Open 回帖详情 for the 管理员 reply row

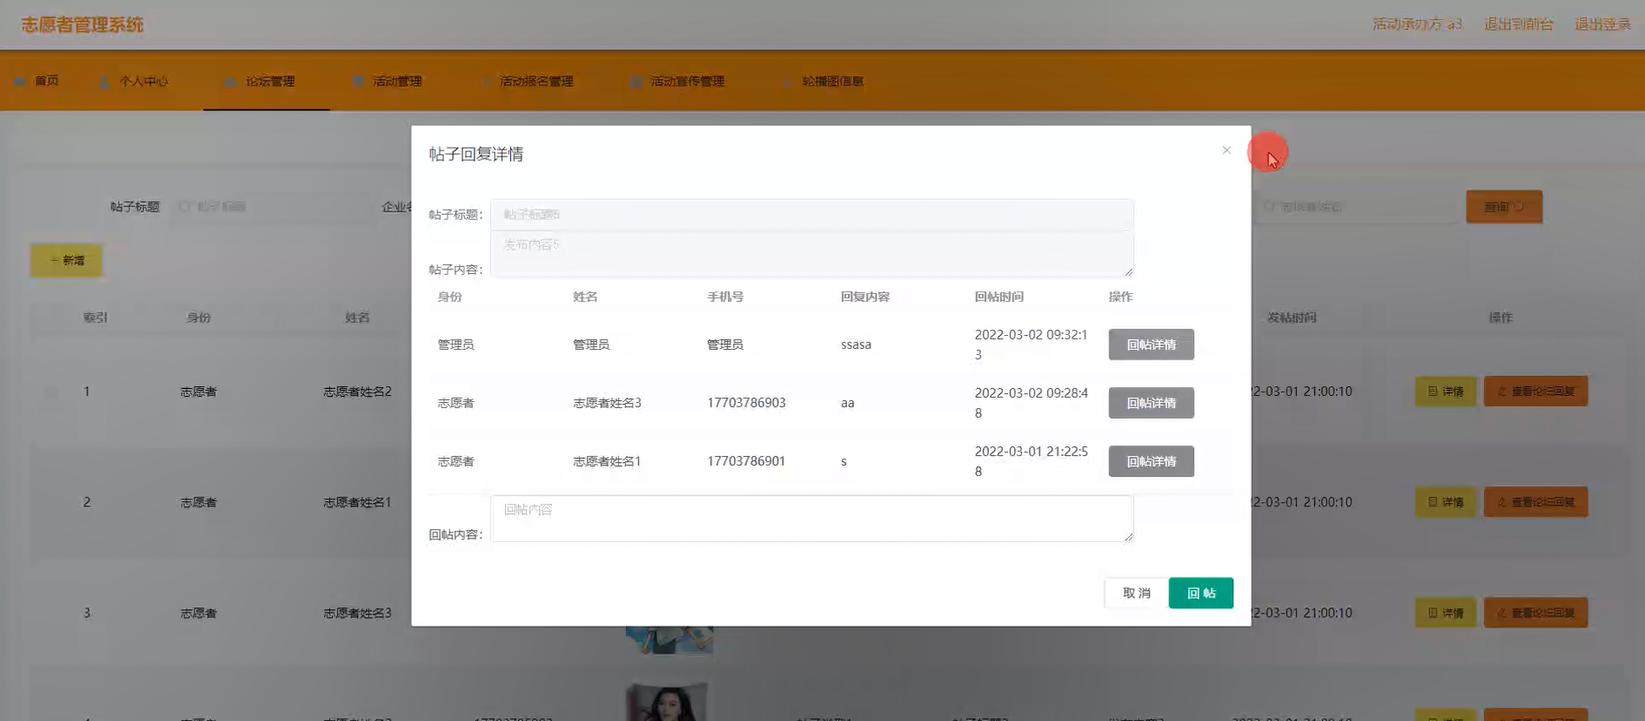click(x=1151, y=344)
